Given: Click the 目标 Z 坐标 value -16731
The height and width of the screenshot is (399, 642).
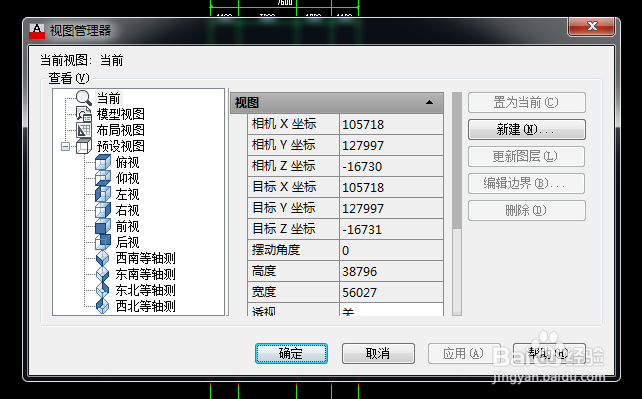Looking at the screenshot, I should point(391,229).
